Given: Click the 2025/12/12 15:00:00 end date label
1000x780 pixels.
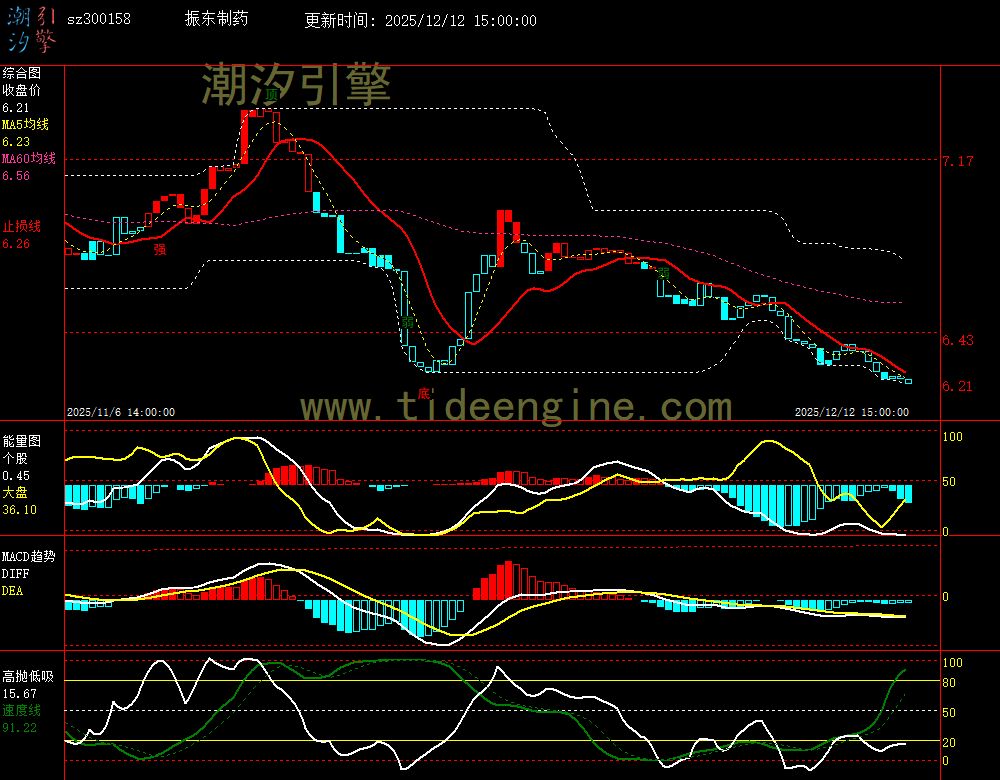Looking at the screenshot, I should (x=851, y=411).
